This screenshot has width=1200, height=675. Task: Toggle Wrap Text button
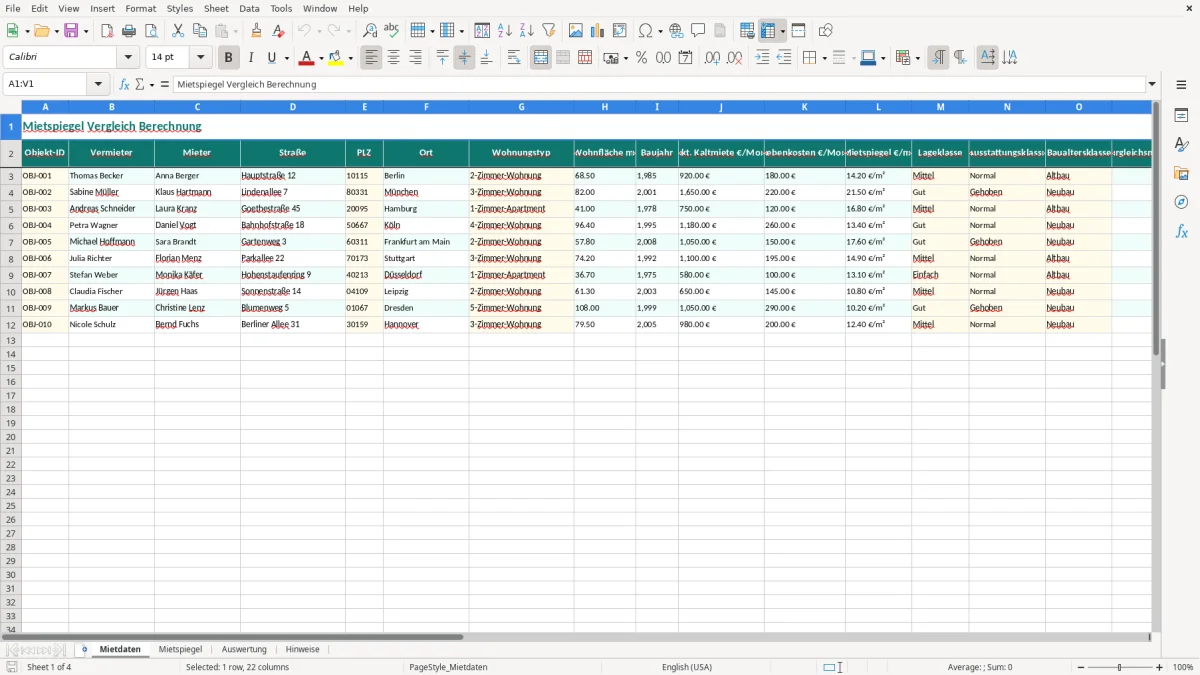coord(514,58)
